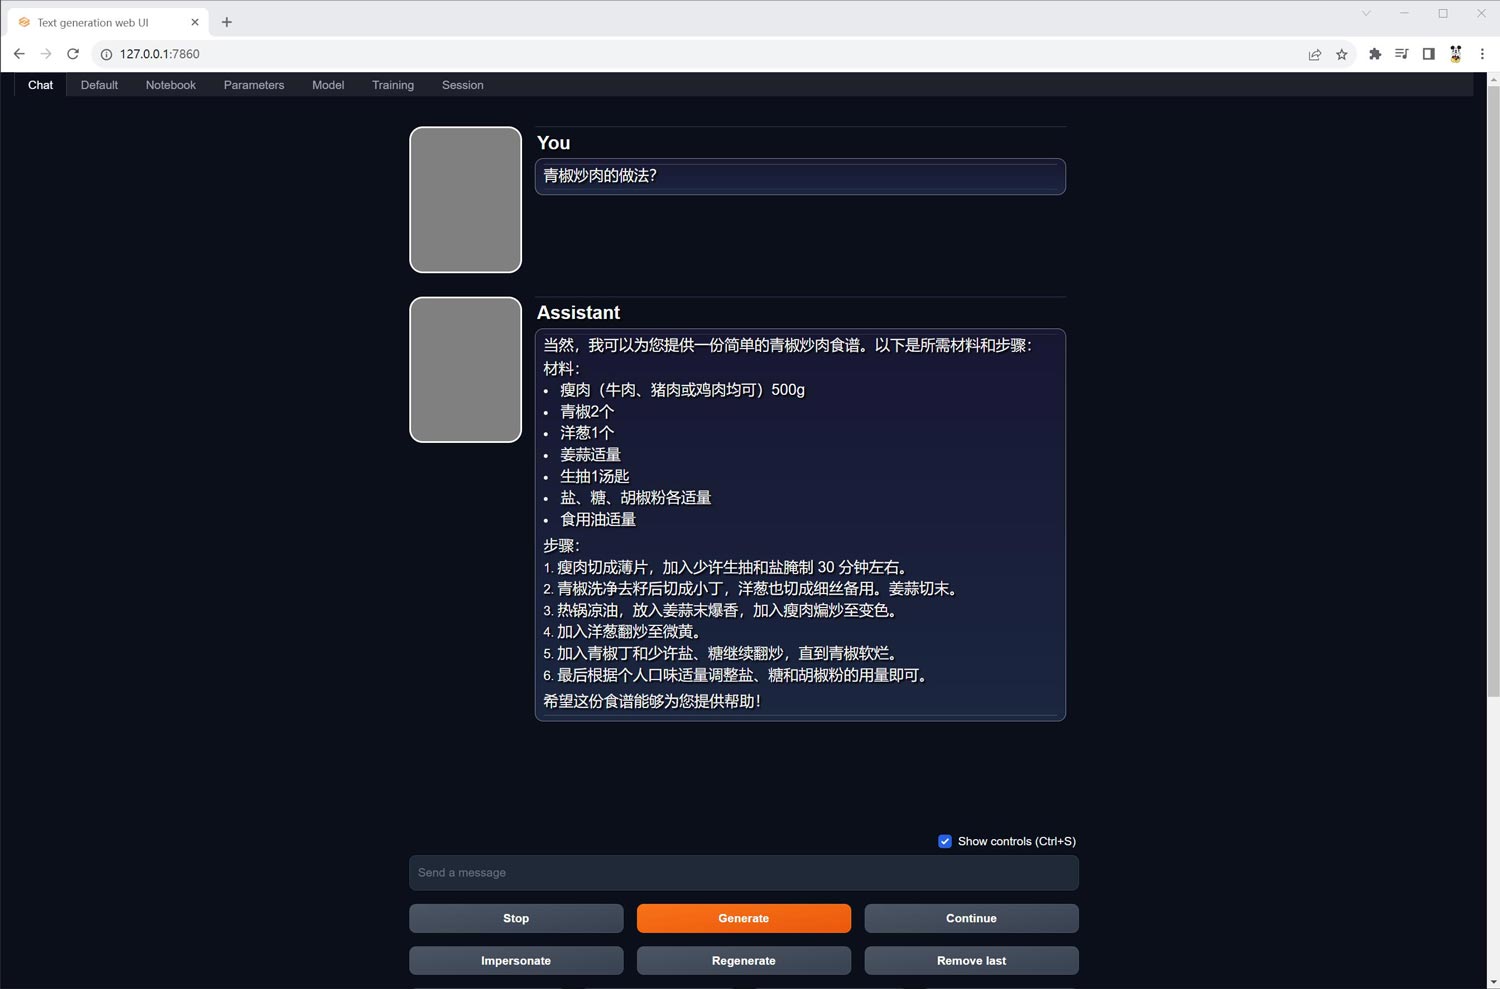Maximize the browser window
This screenshot has height=989, width=1500.
click(1443, 14)
